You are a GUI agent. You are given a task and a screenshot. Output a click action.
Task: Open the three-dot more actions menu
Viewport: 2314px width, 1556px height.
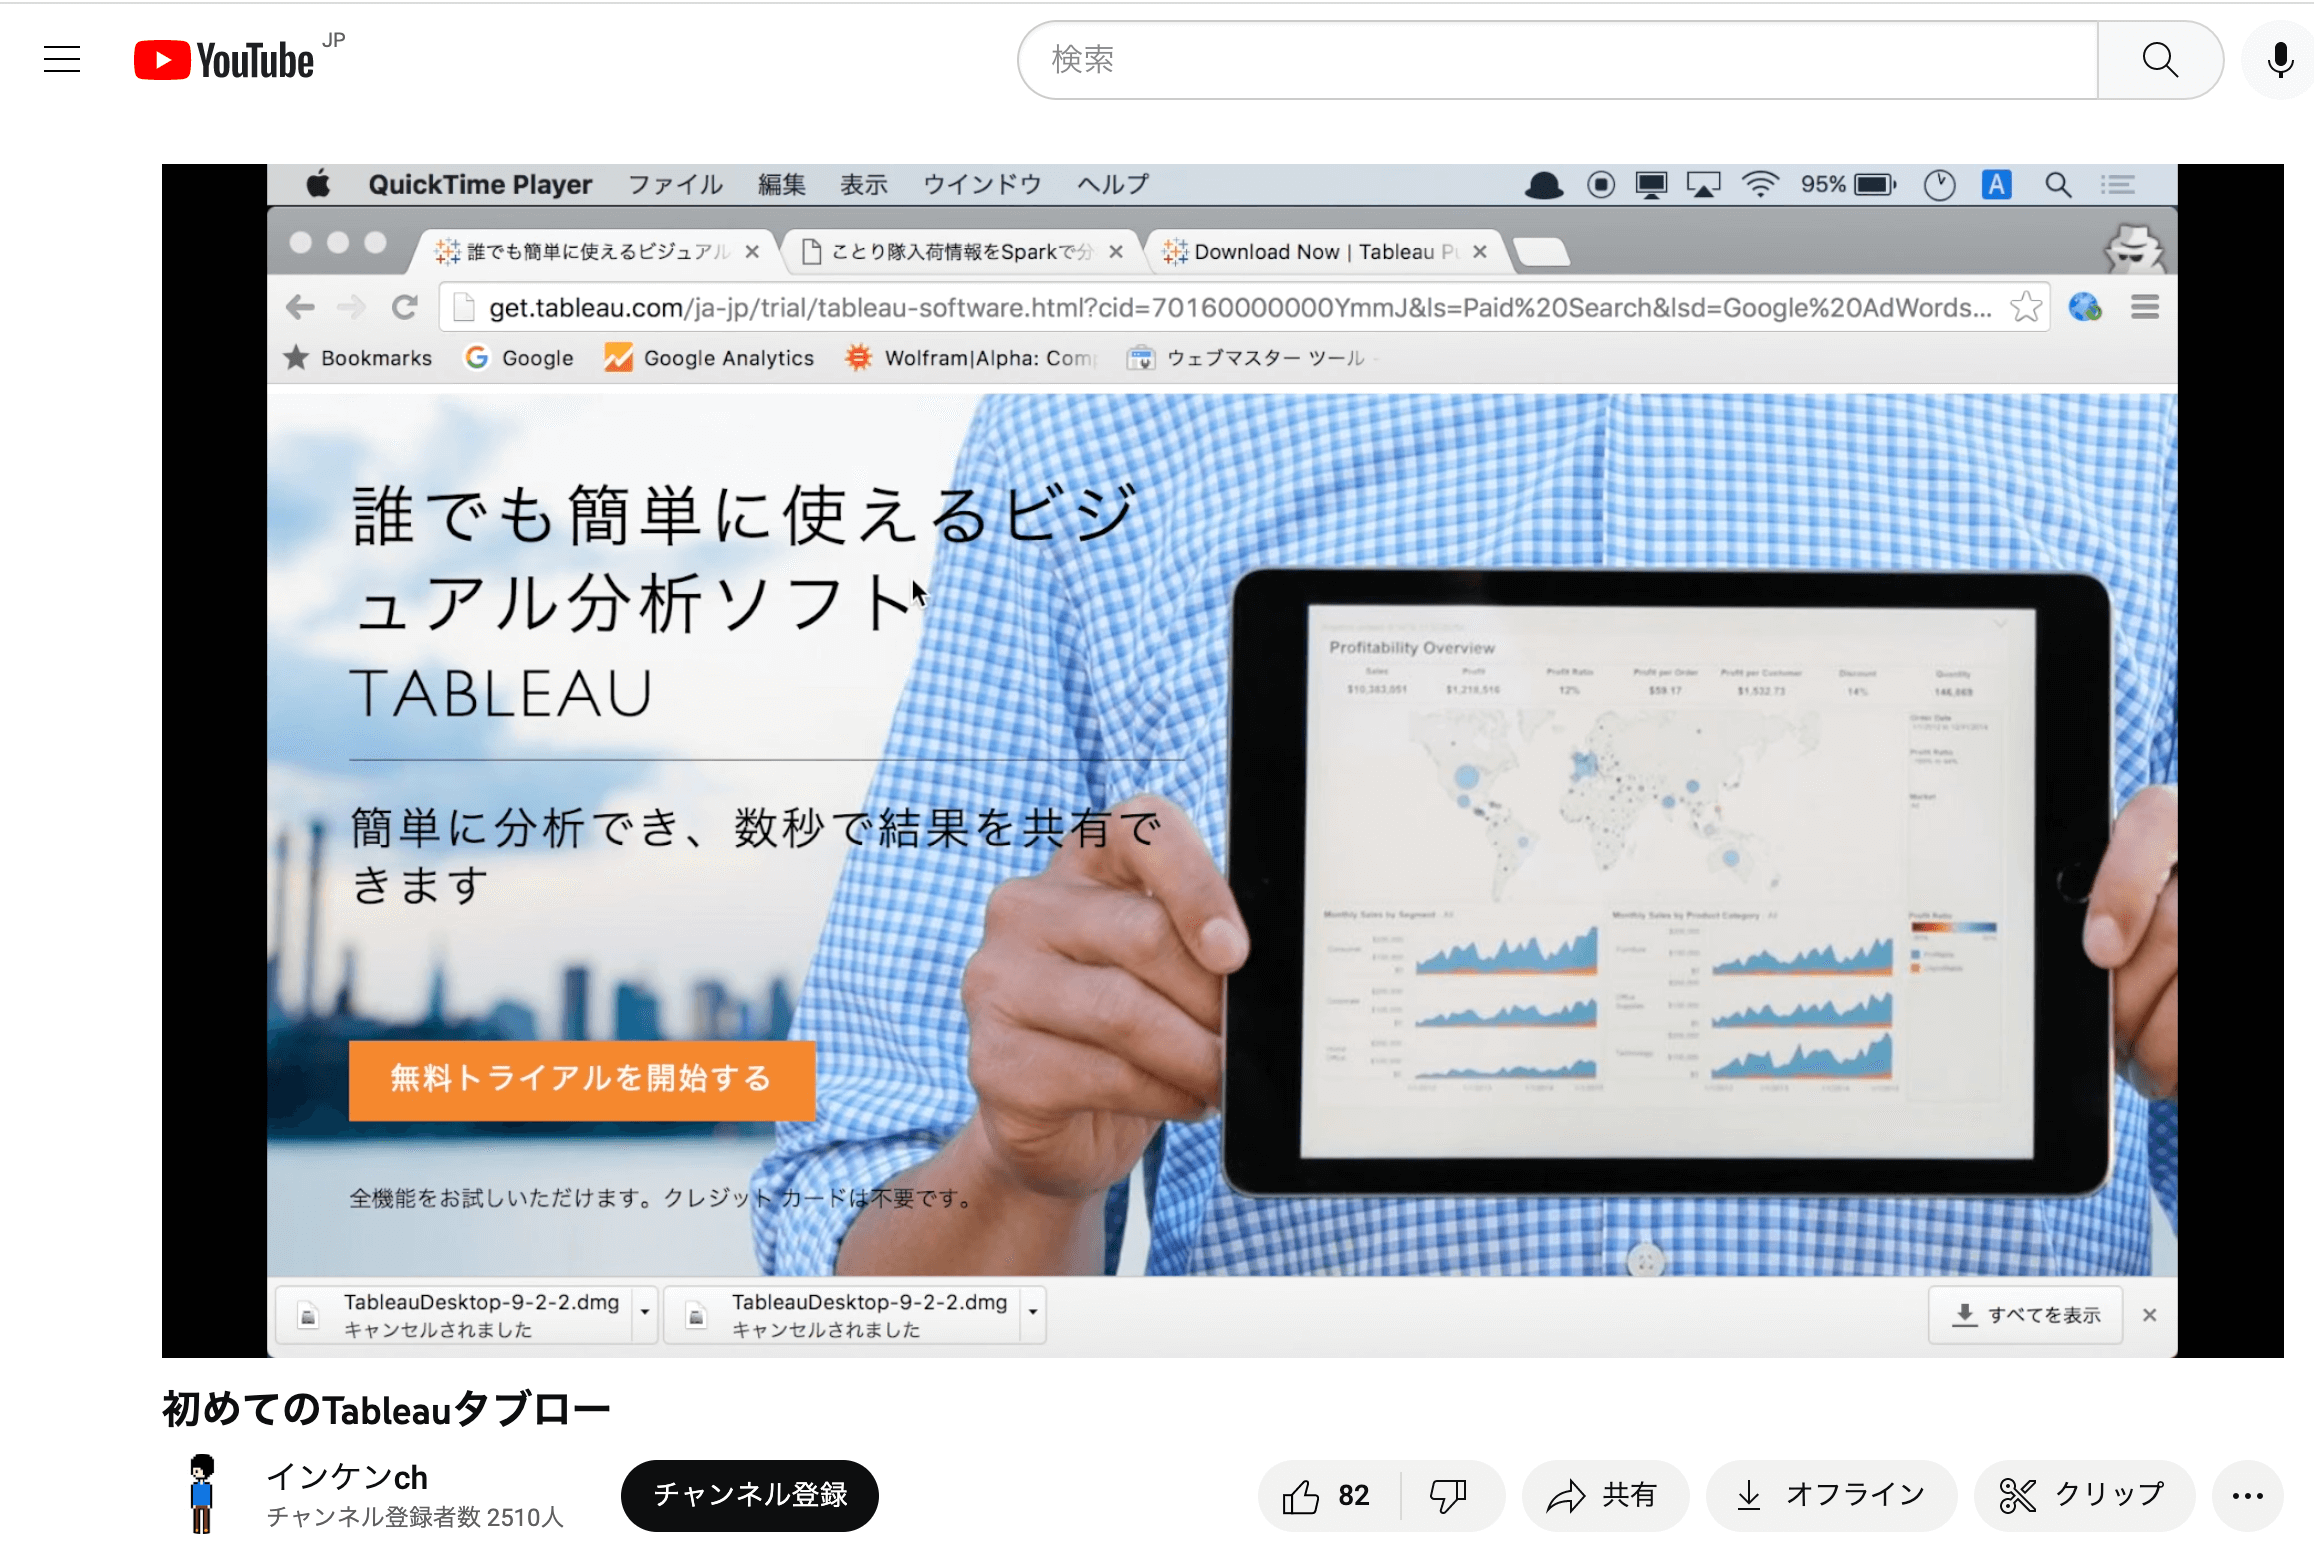click(2248, 1496)
